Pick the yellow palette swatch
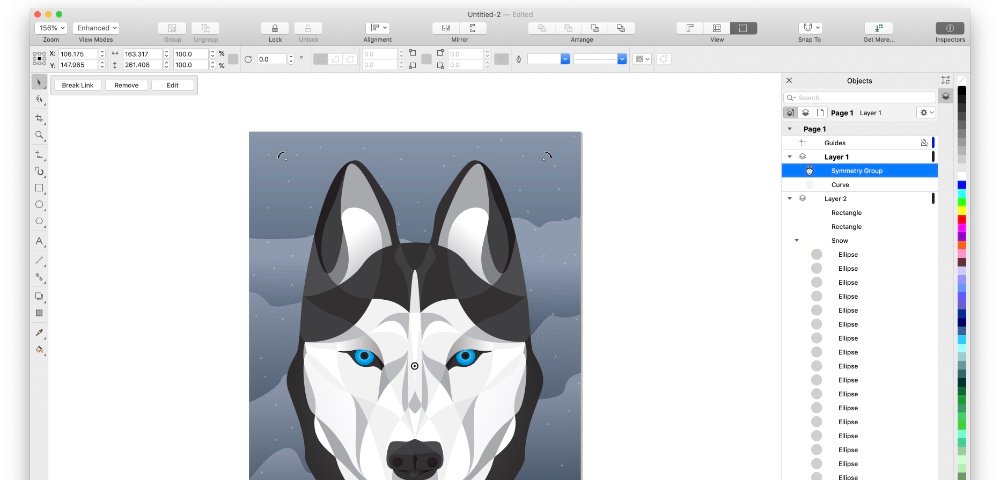The image size is (1000, 480). (x=962, y=211)
